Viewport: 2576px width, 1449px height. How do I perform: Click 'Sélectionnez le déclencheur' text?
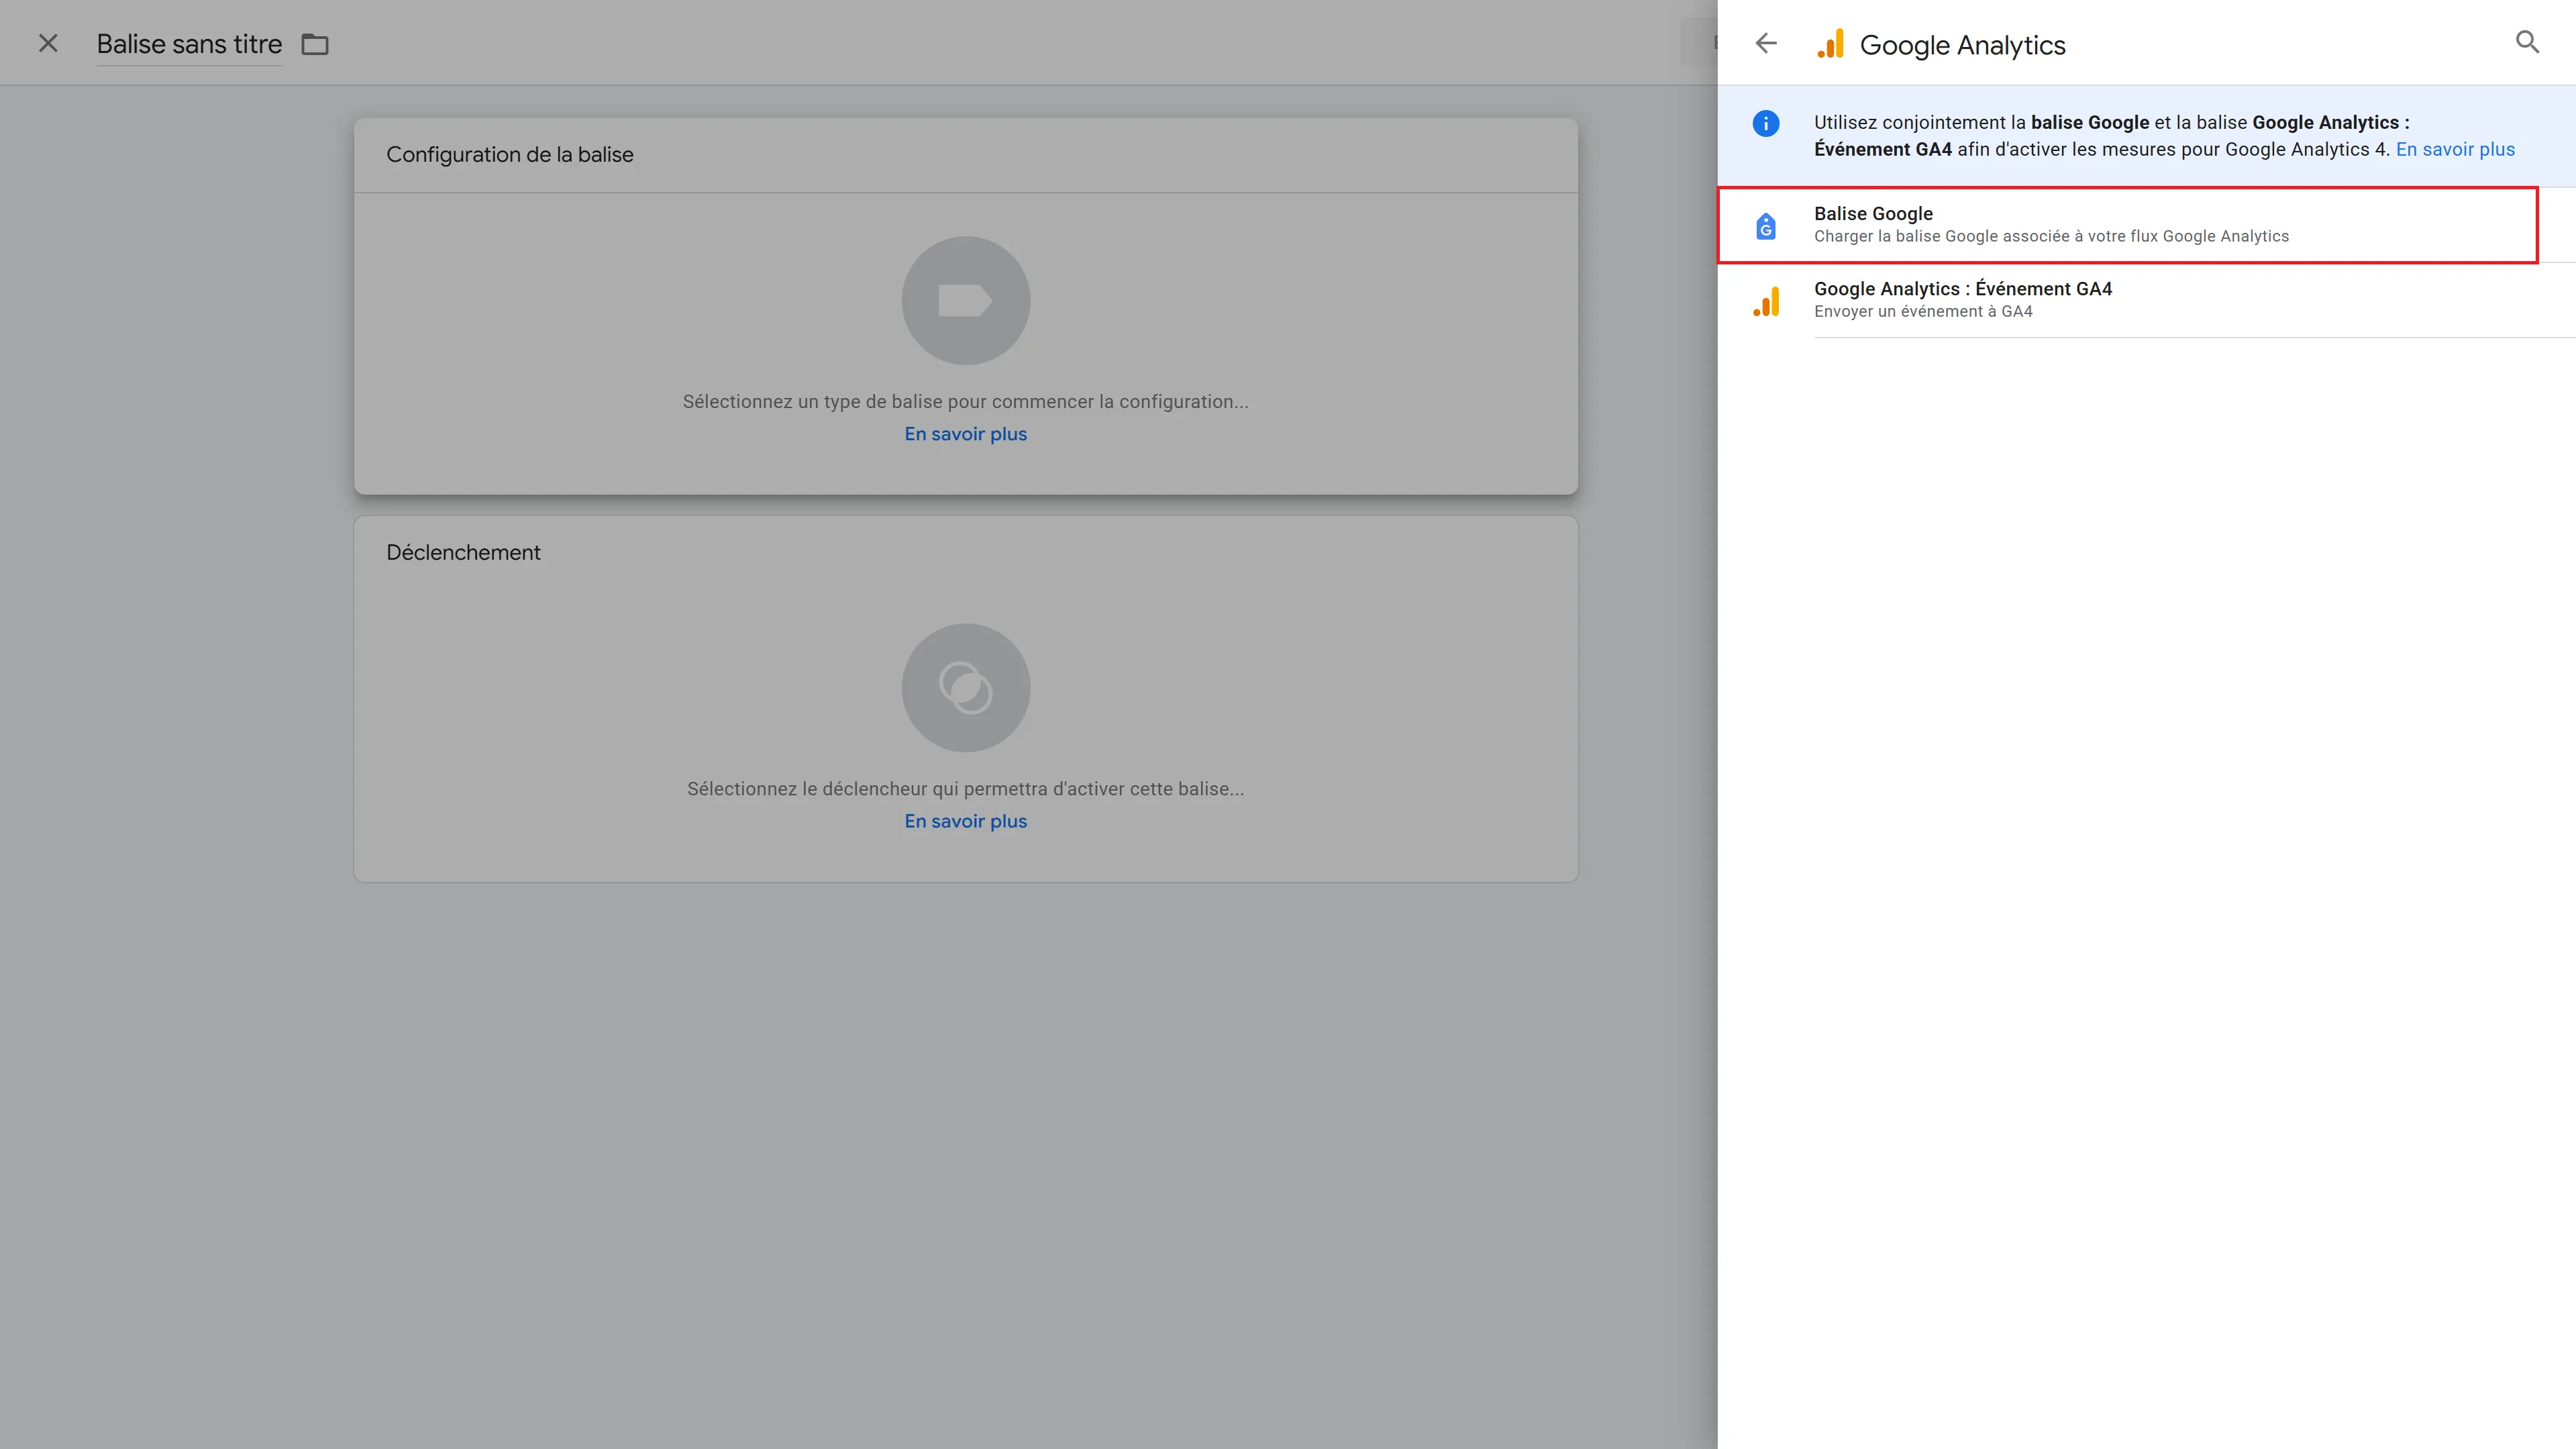click(x=966, y=788)
